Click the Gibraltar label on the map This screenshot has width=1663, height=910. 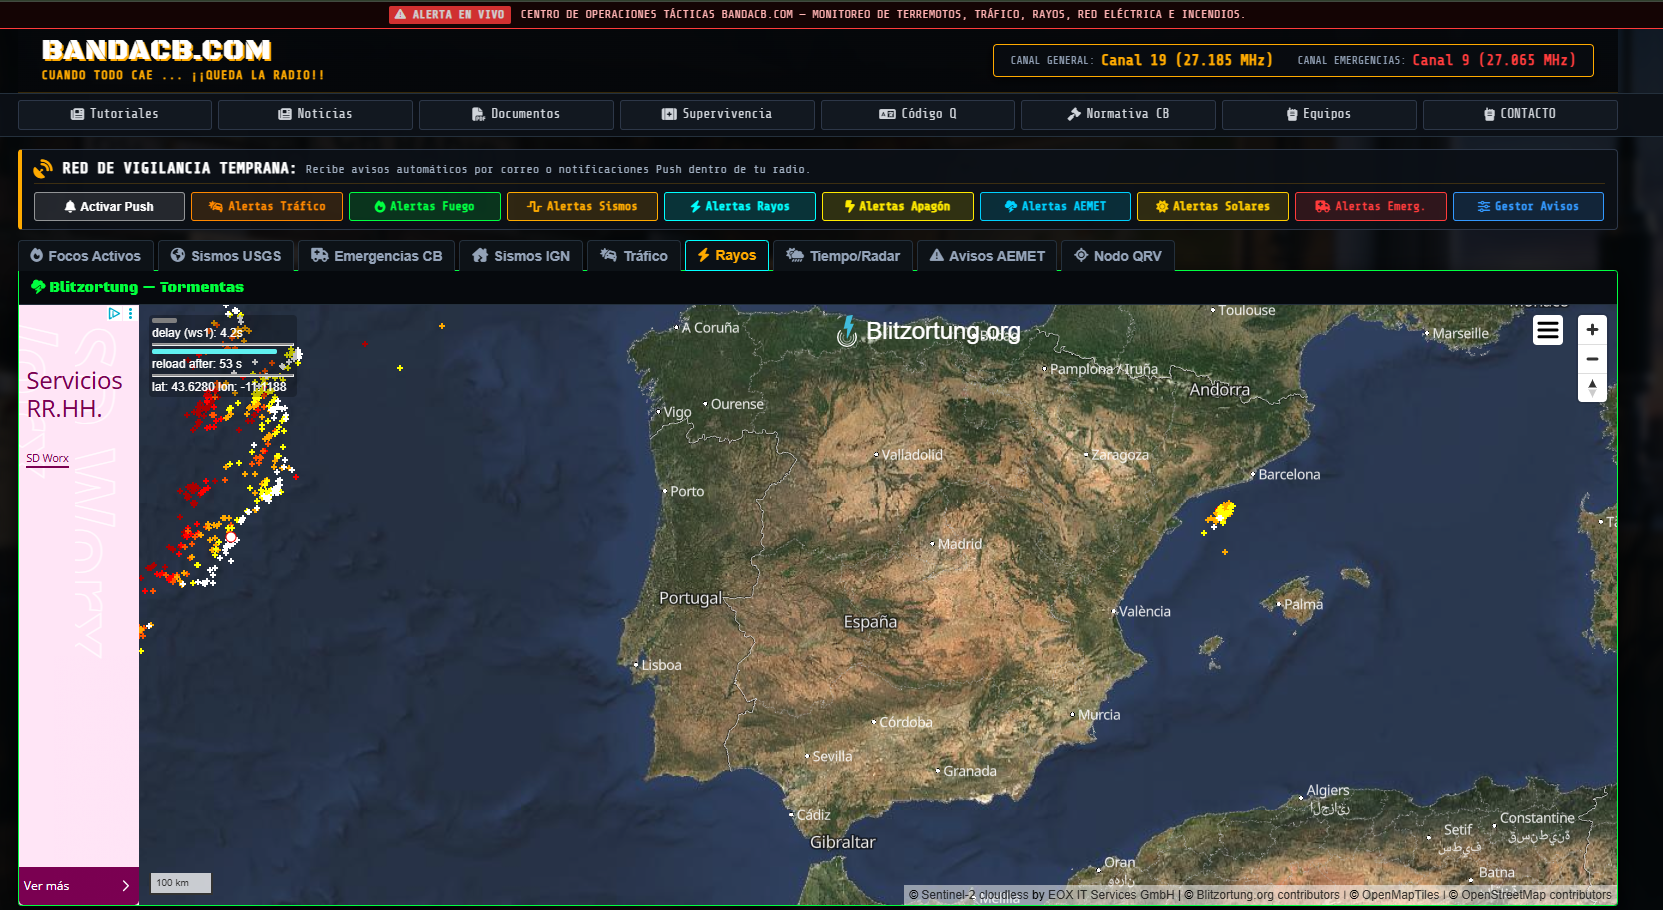[843, 842]
